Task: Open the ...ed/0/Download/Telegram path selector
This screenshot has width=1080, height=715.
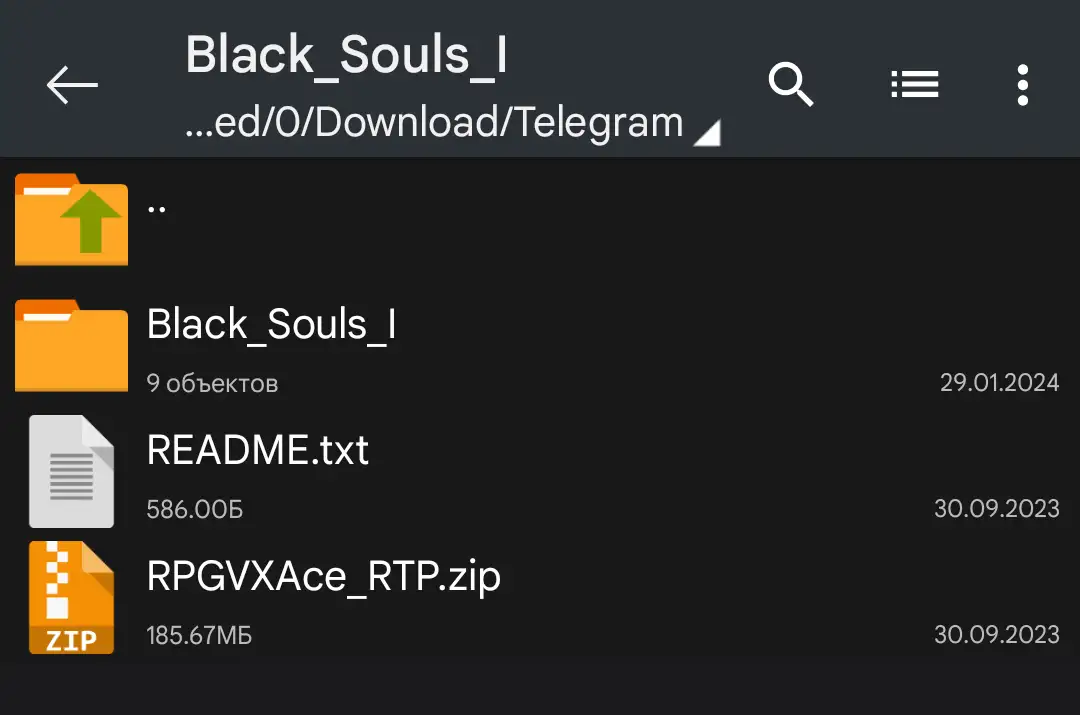Action: (434, 123)
